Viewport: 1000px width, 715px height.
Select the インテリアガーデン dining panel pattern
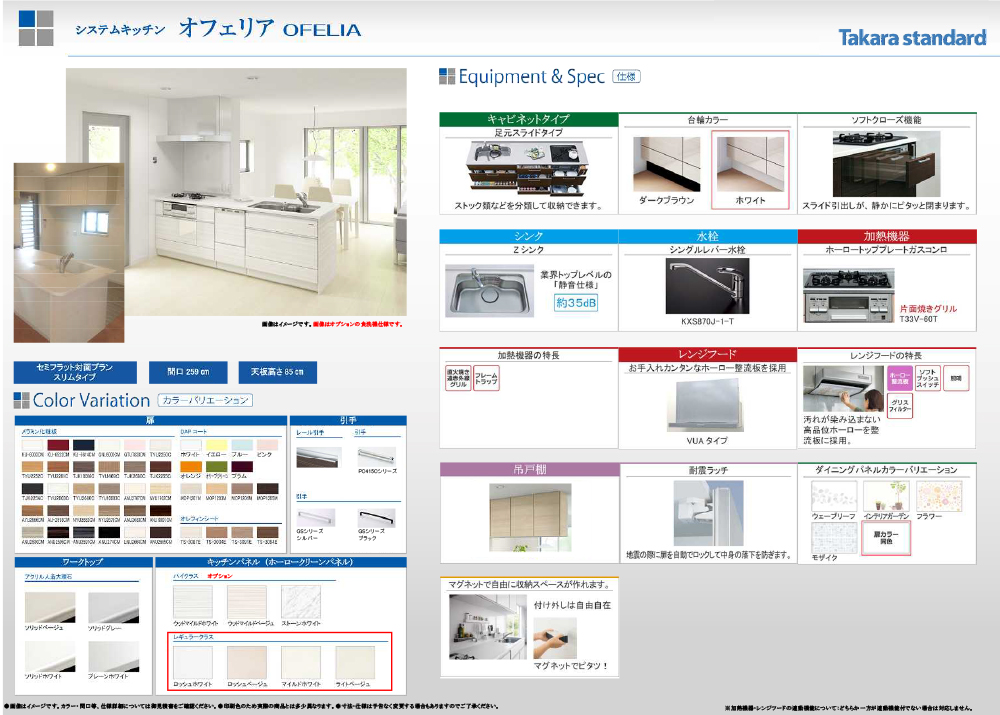pyautogui.click(x=886, y=497)
